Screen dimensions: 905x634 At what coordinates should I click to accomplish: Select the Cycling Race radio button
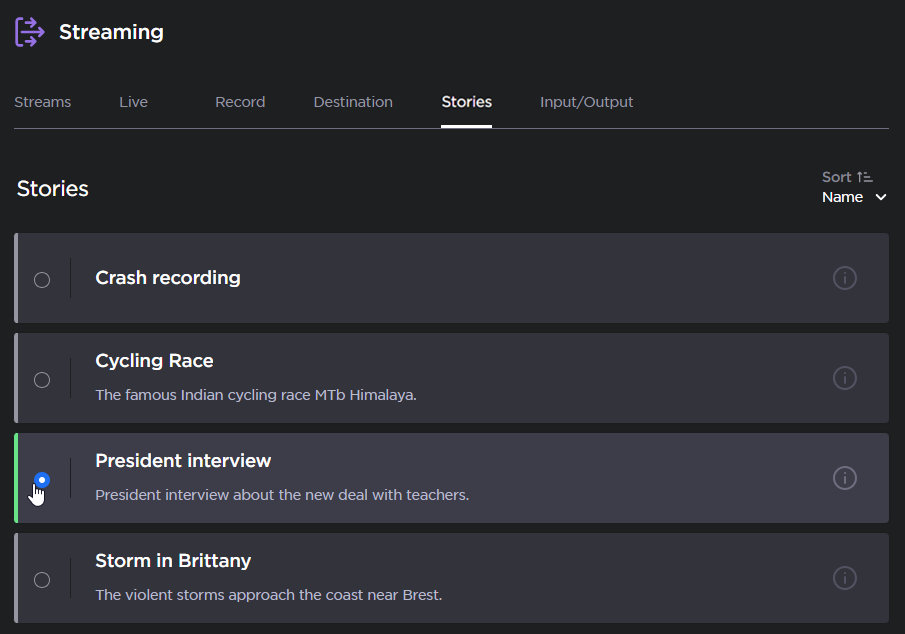click(42, 380)
